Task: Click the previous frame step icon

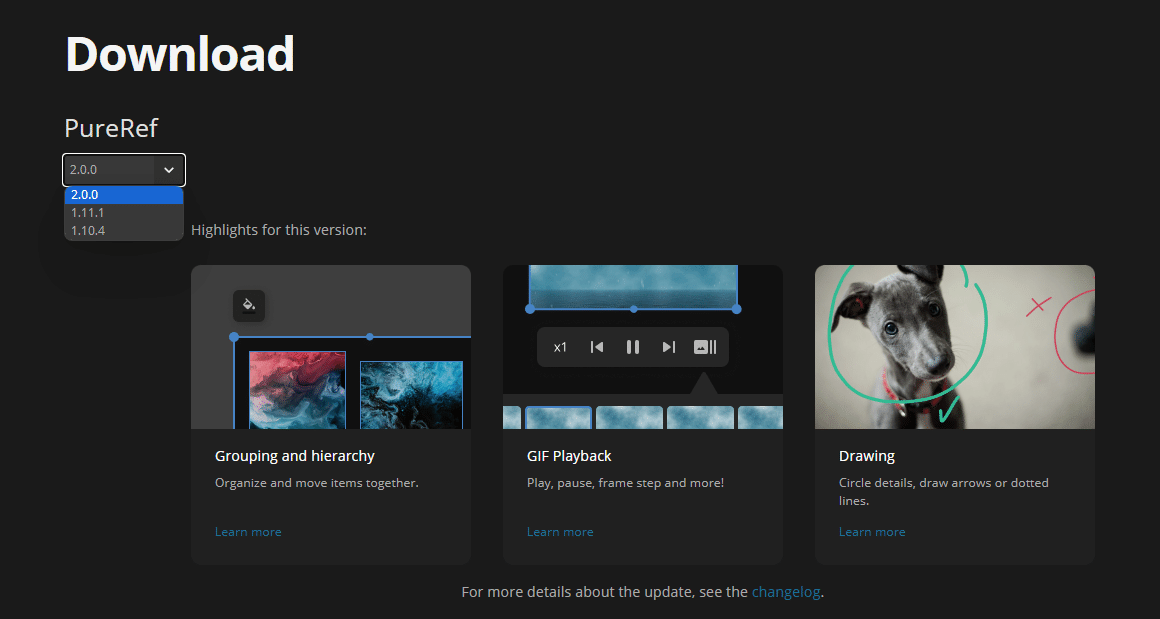Action: [x=597, y=347]
